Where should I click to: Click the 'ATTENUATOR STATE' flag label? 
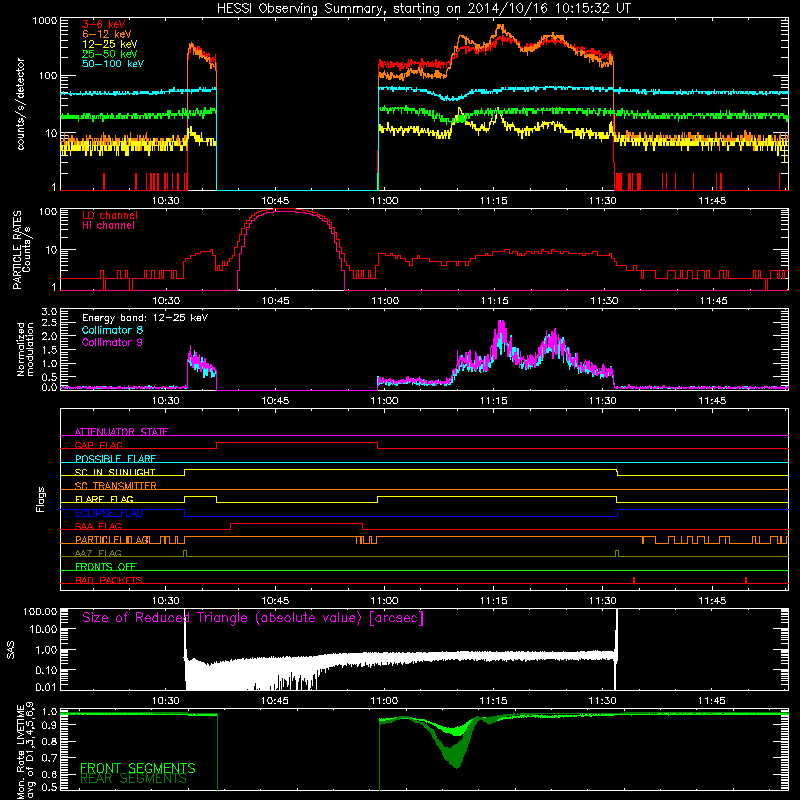click(121, 432)
